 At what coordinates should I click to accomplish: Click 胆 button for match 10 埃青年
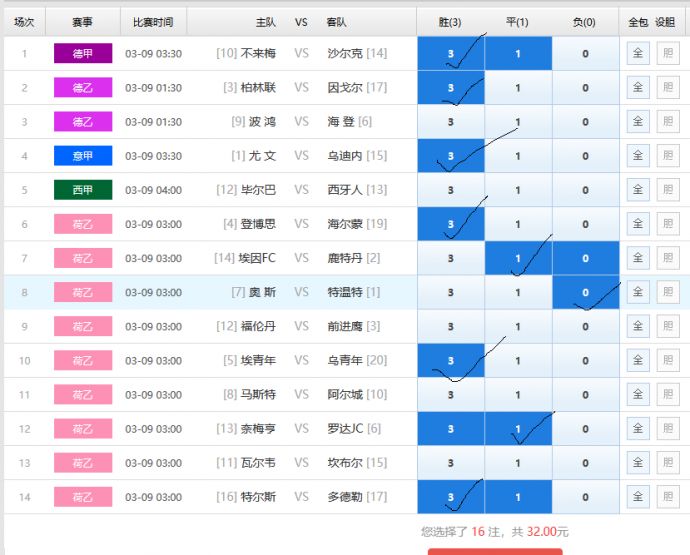tap(668, 360)
